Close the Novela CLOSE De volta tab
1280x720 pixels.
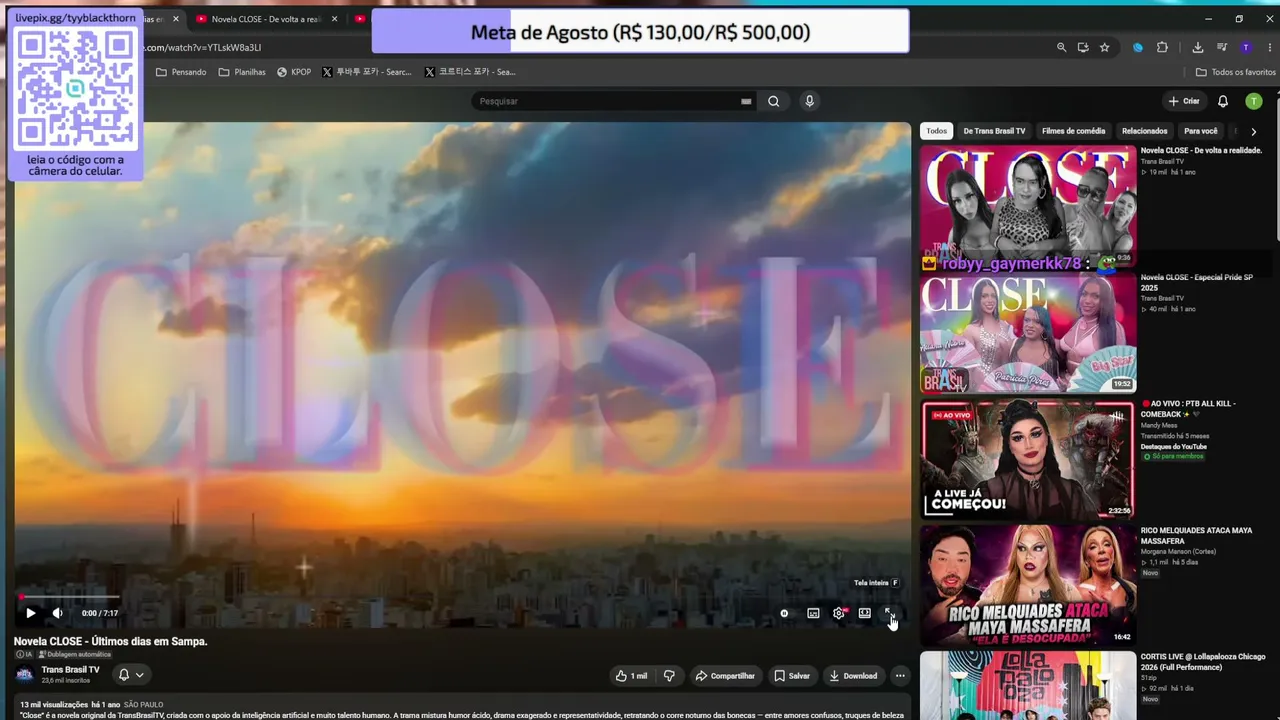pos(335,19)
